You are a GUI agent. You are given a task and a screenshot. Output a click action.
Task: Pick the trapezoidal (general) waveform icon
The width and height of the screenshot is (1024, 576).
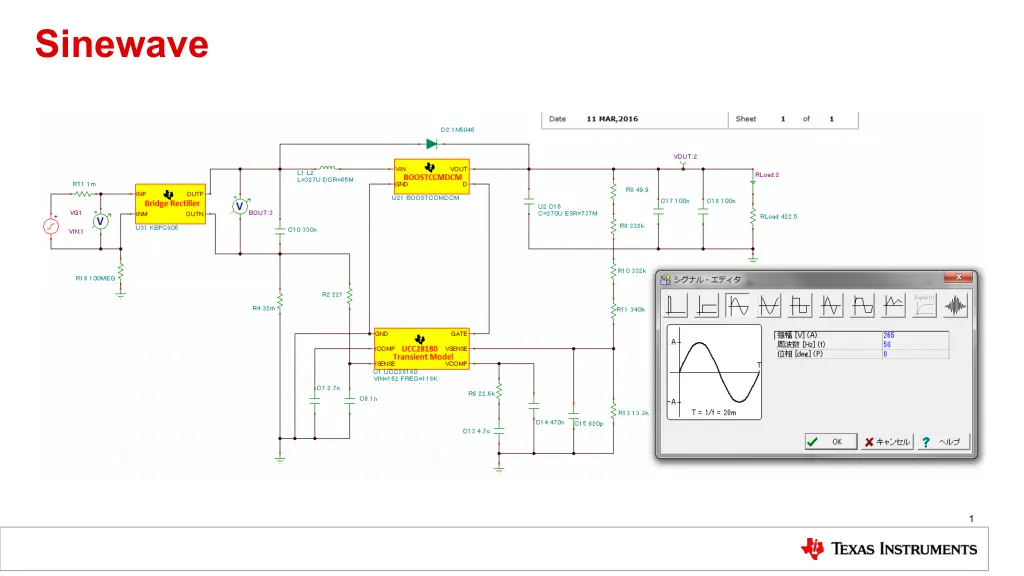pyautogui.click(x=862, y=304)
